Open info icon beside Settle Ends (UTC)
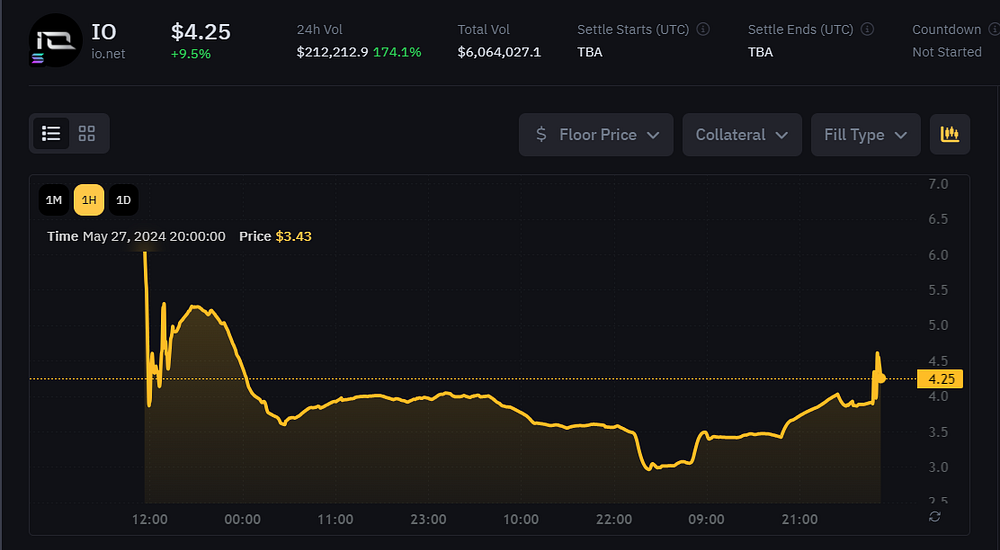Screen dimensions: 1000x550 click(x=867, y=29)
